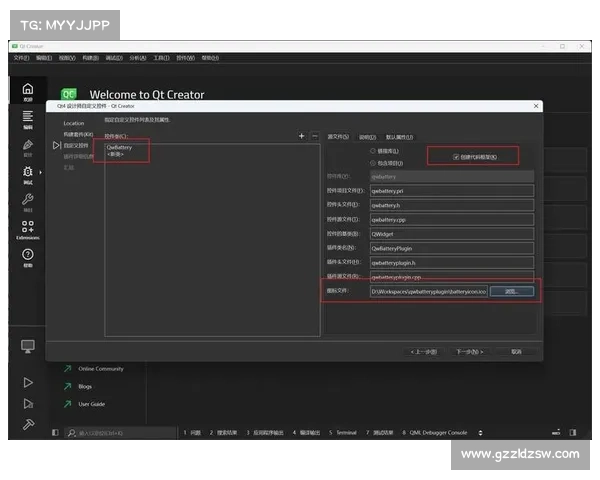Click the qwbatteryplugin.h header field
The height and width of the screenshot is (480, 600).
[452, 263]
